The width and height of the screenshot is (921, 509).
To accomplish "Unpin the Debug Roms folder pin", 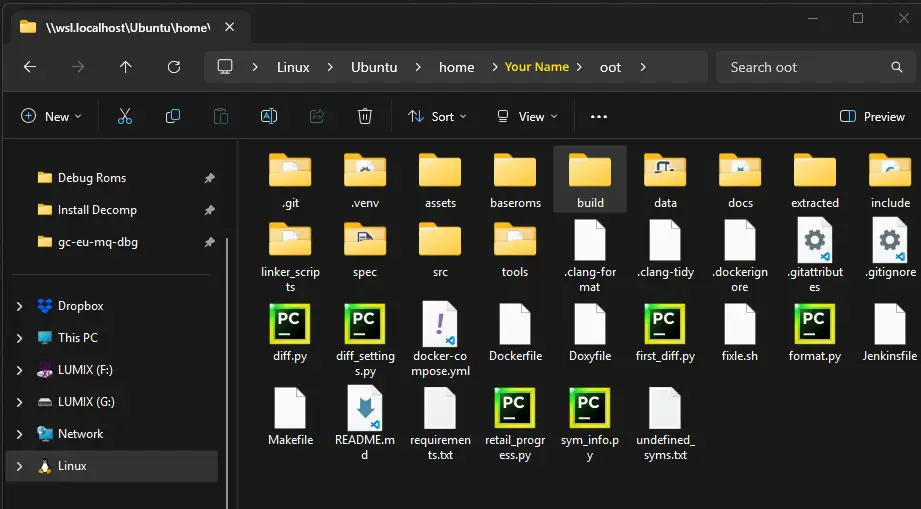I will (209, 178).
